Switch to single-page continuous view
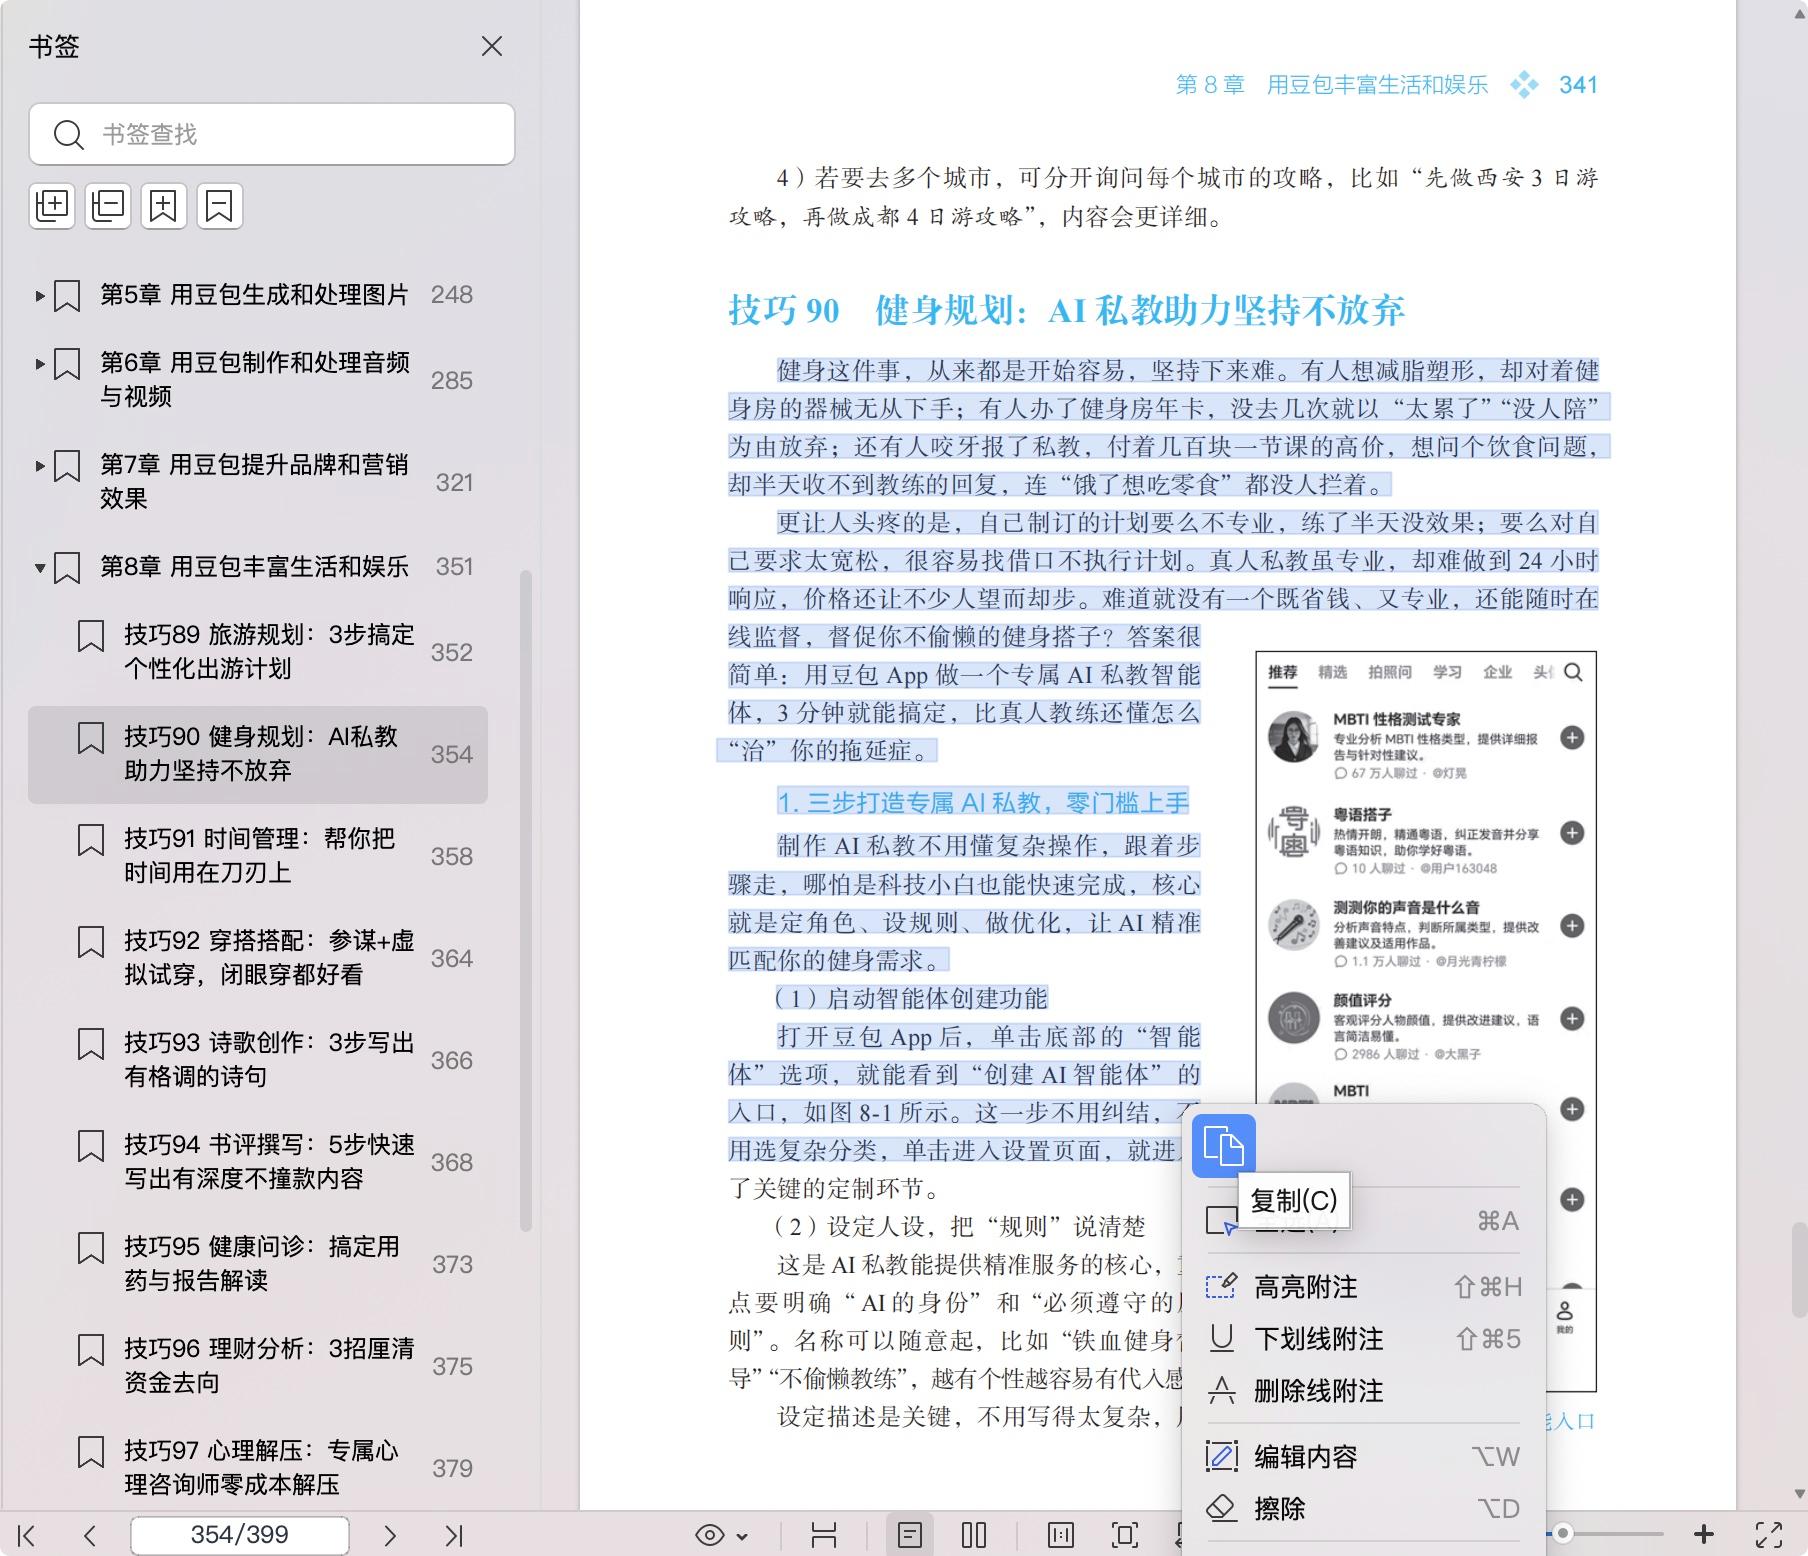This screenshot has width=1808, height=1556. tap(910, 1535)
